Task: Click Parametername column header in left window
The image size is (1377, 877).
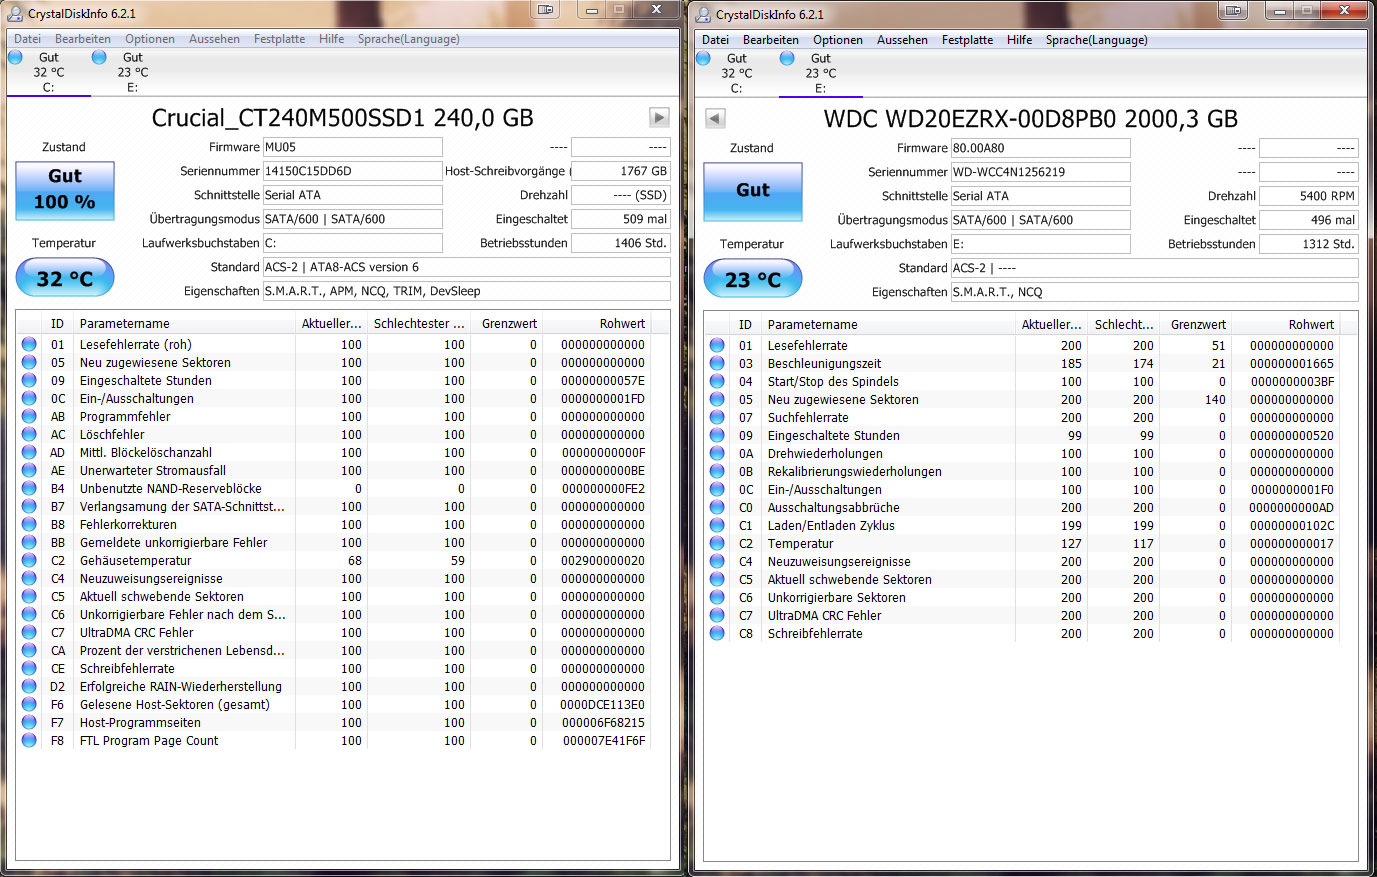Action: [185, 323]
